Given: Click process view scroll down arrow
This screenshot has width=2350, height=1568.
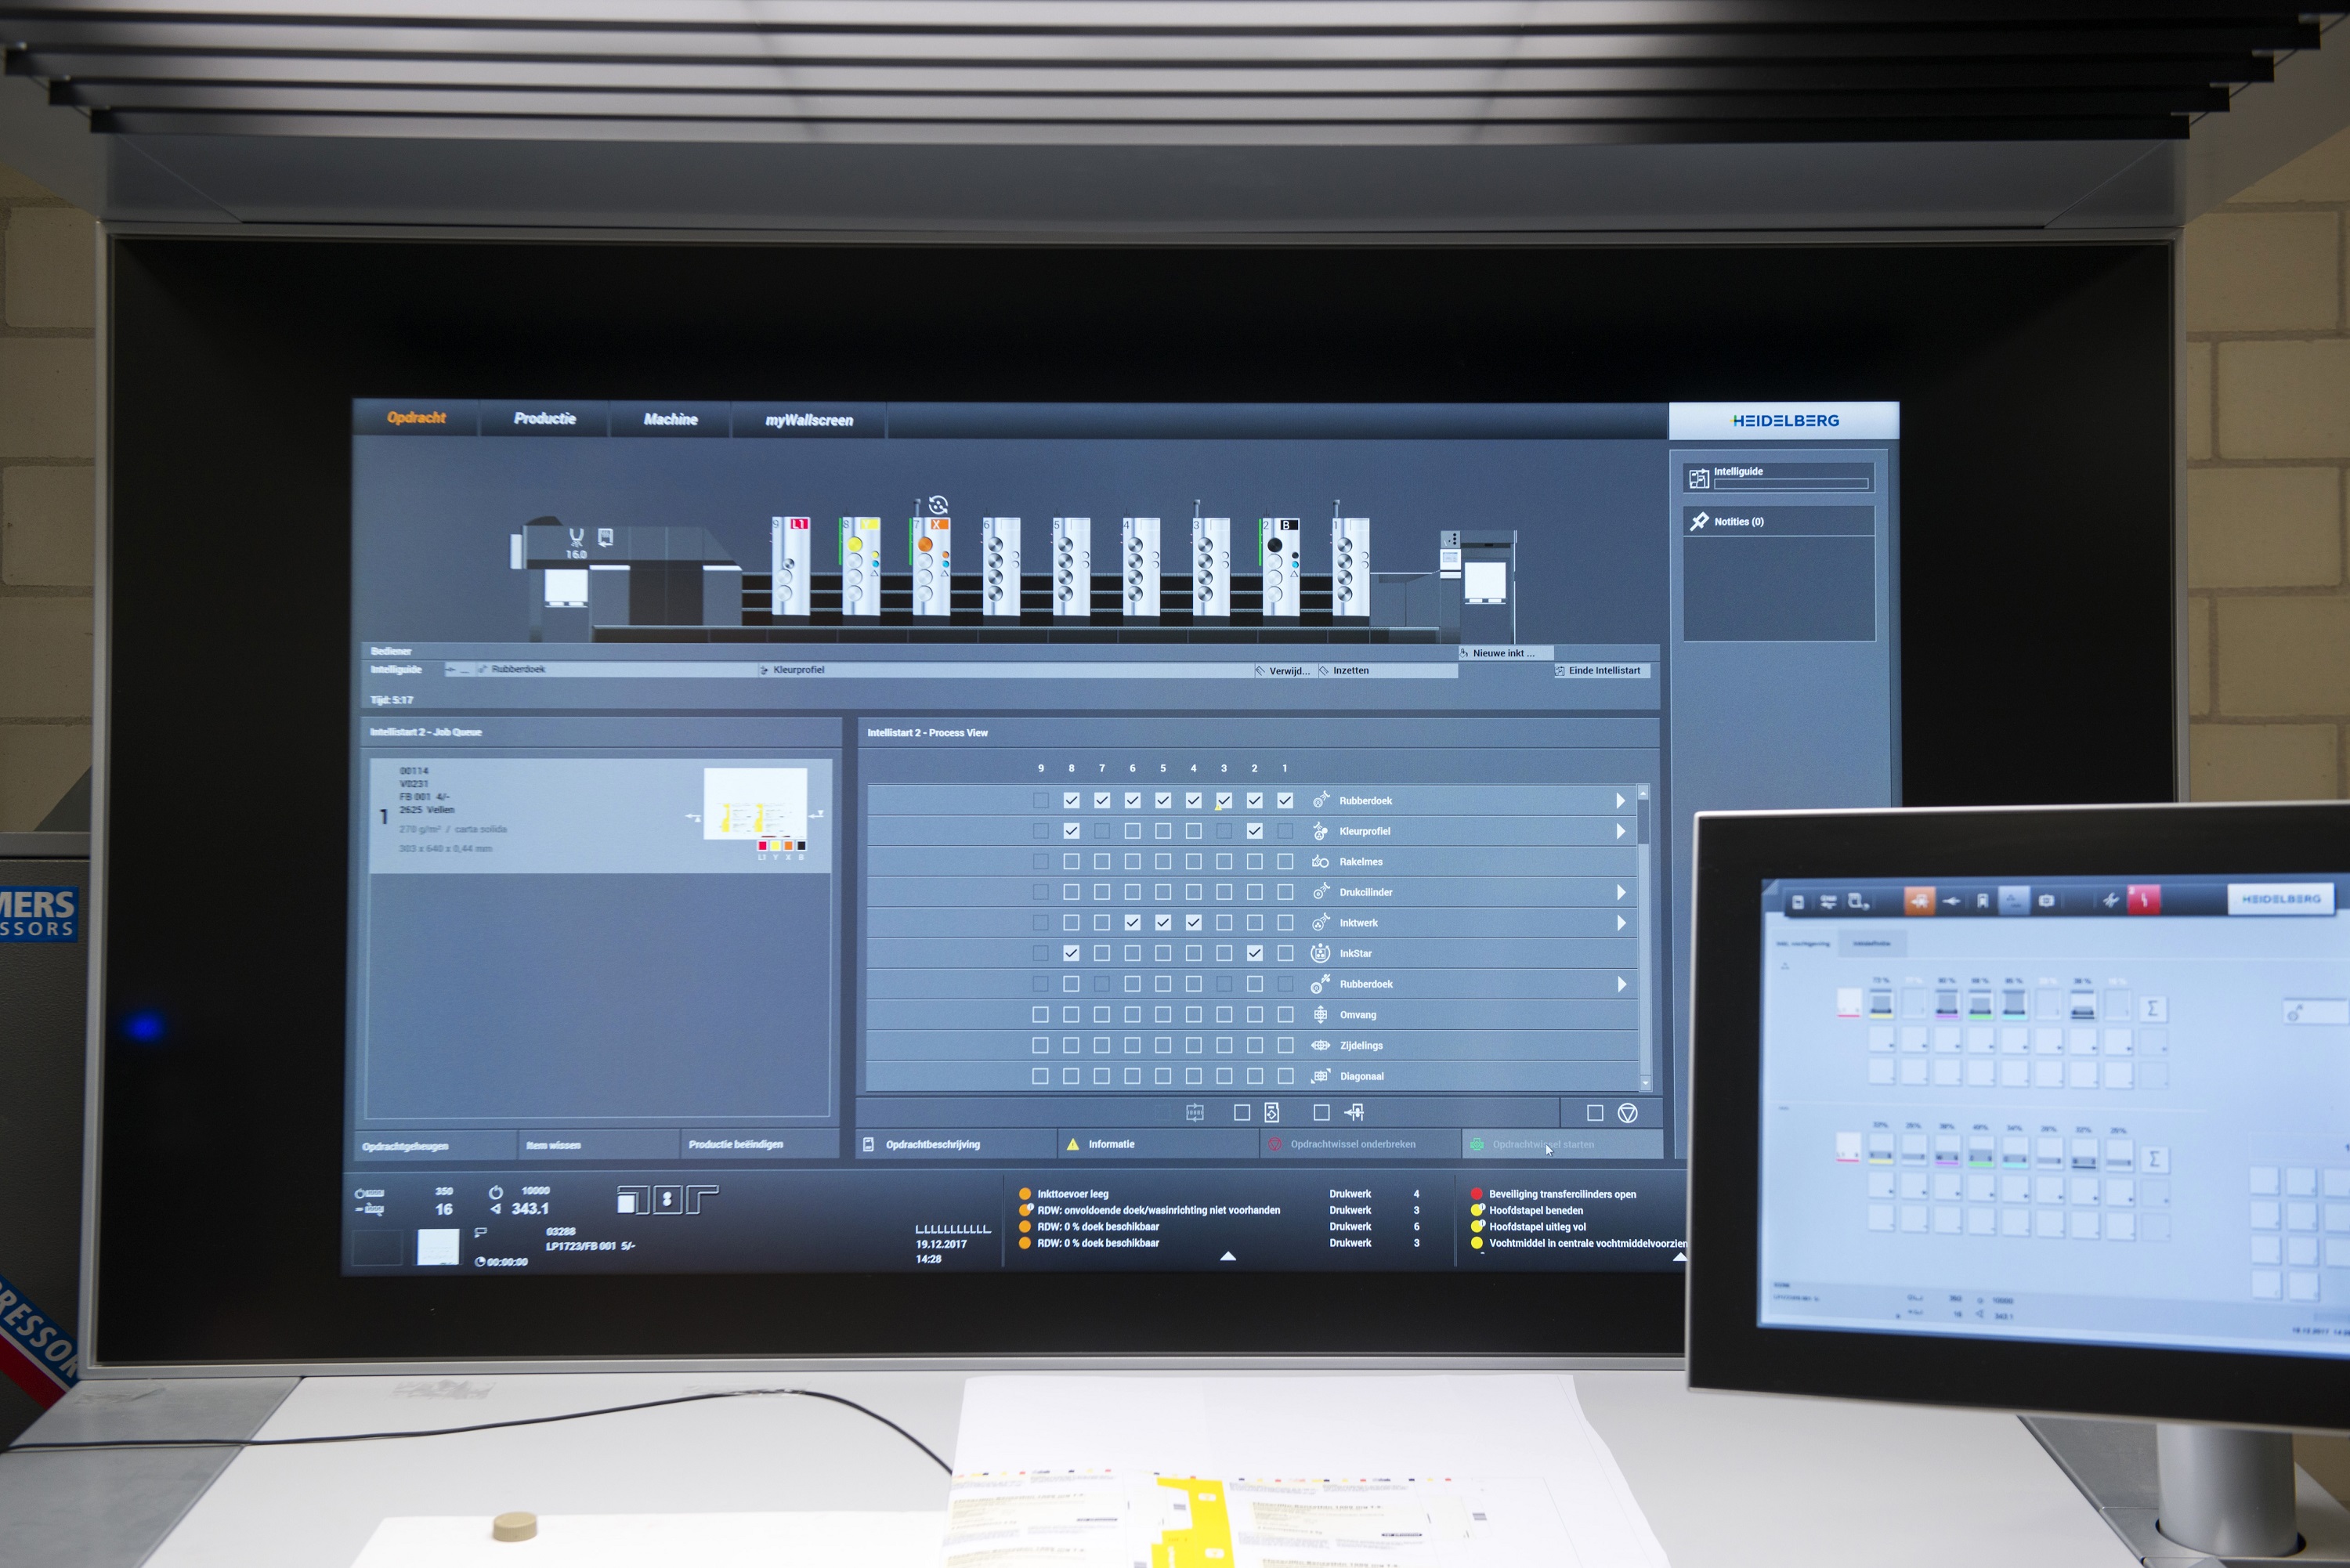Looking at the screenshot, I should 1645,1083.
